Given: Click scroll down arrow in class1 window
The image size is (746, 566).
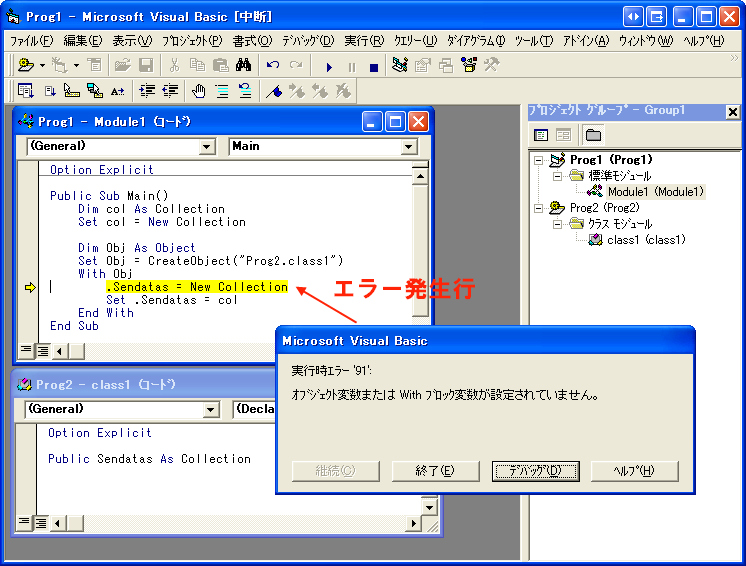Looking at the screenshot, I should click(x=429, y=507).
